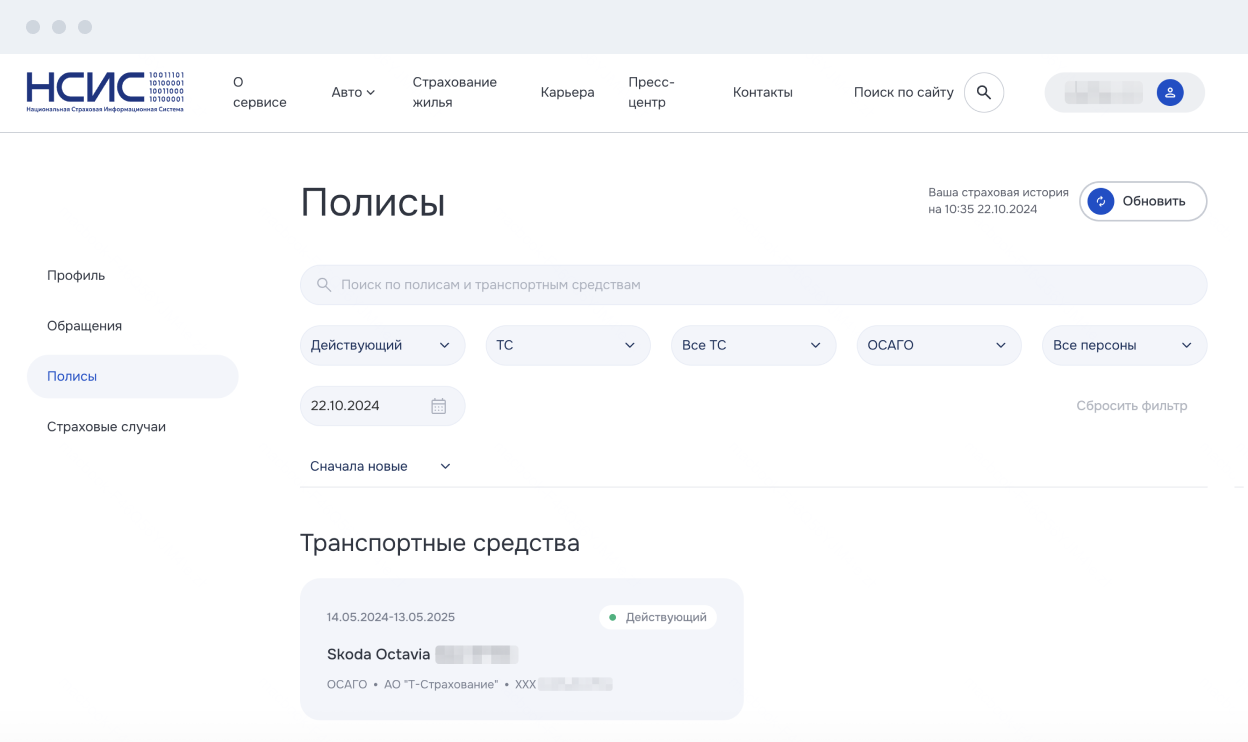The width and height of the screenshot is (1248, 742).
Task: Click the Сбросить фильтр link
Action: coord(1131,406)
